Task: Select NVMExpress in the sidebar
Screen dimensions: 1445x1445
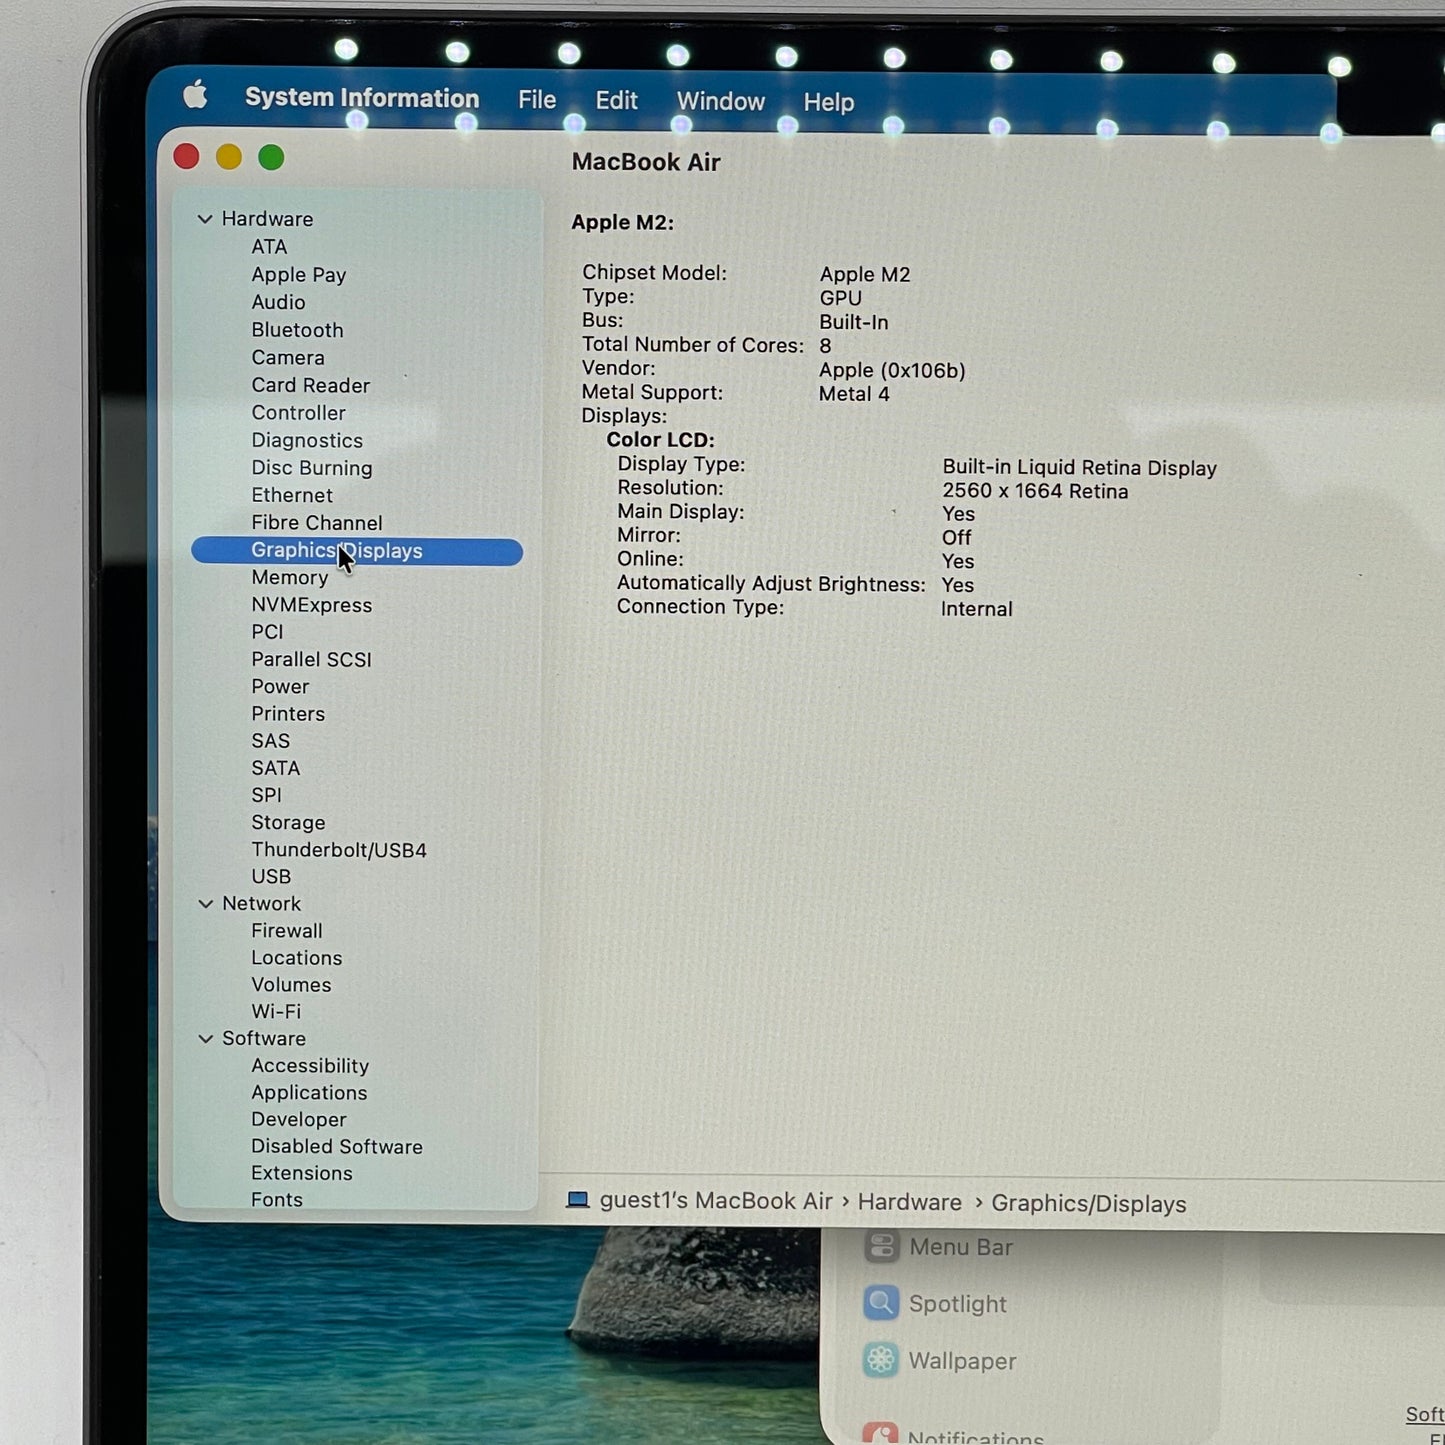Action: 312,605
